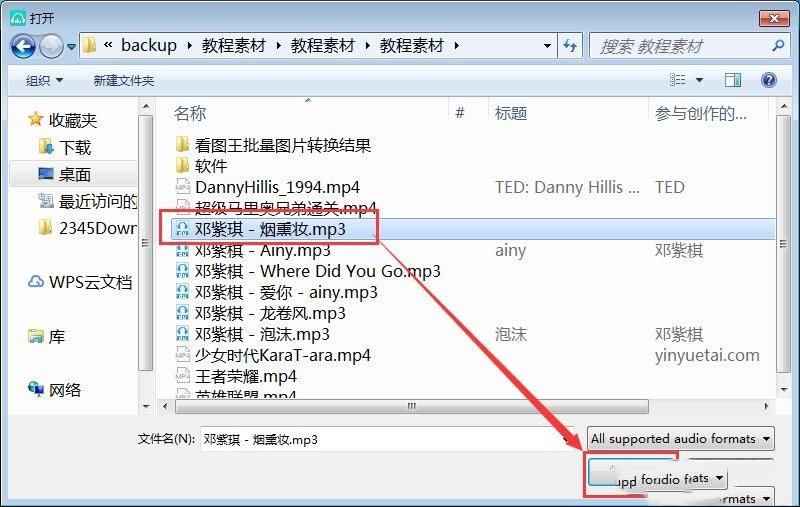This screenshot has height=507, width=800.
Task: Click the greyed forward navigation arrow
Action: (x=51, y=46)
